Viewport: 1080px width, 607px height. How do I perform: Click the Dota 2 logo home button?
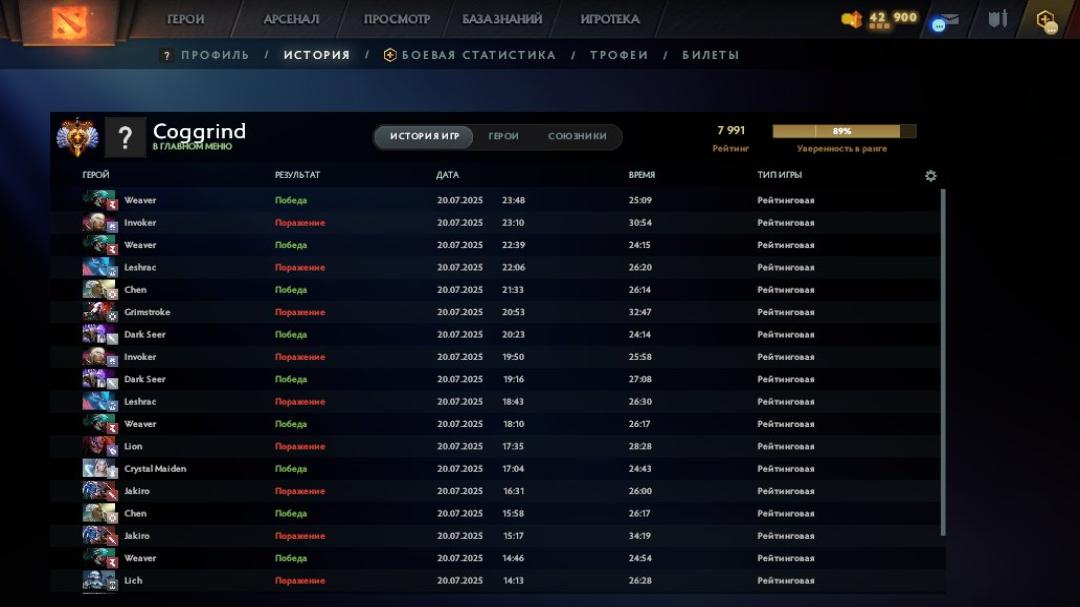point(69,21)
